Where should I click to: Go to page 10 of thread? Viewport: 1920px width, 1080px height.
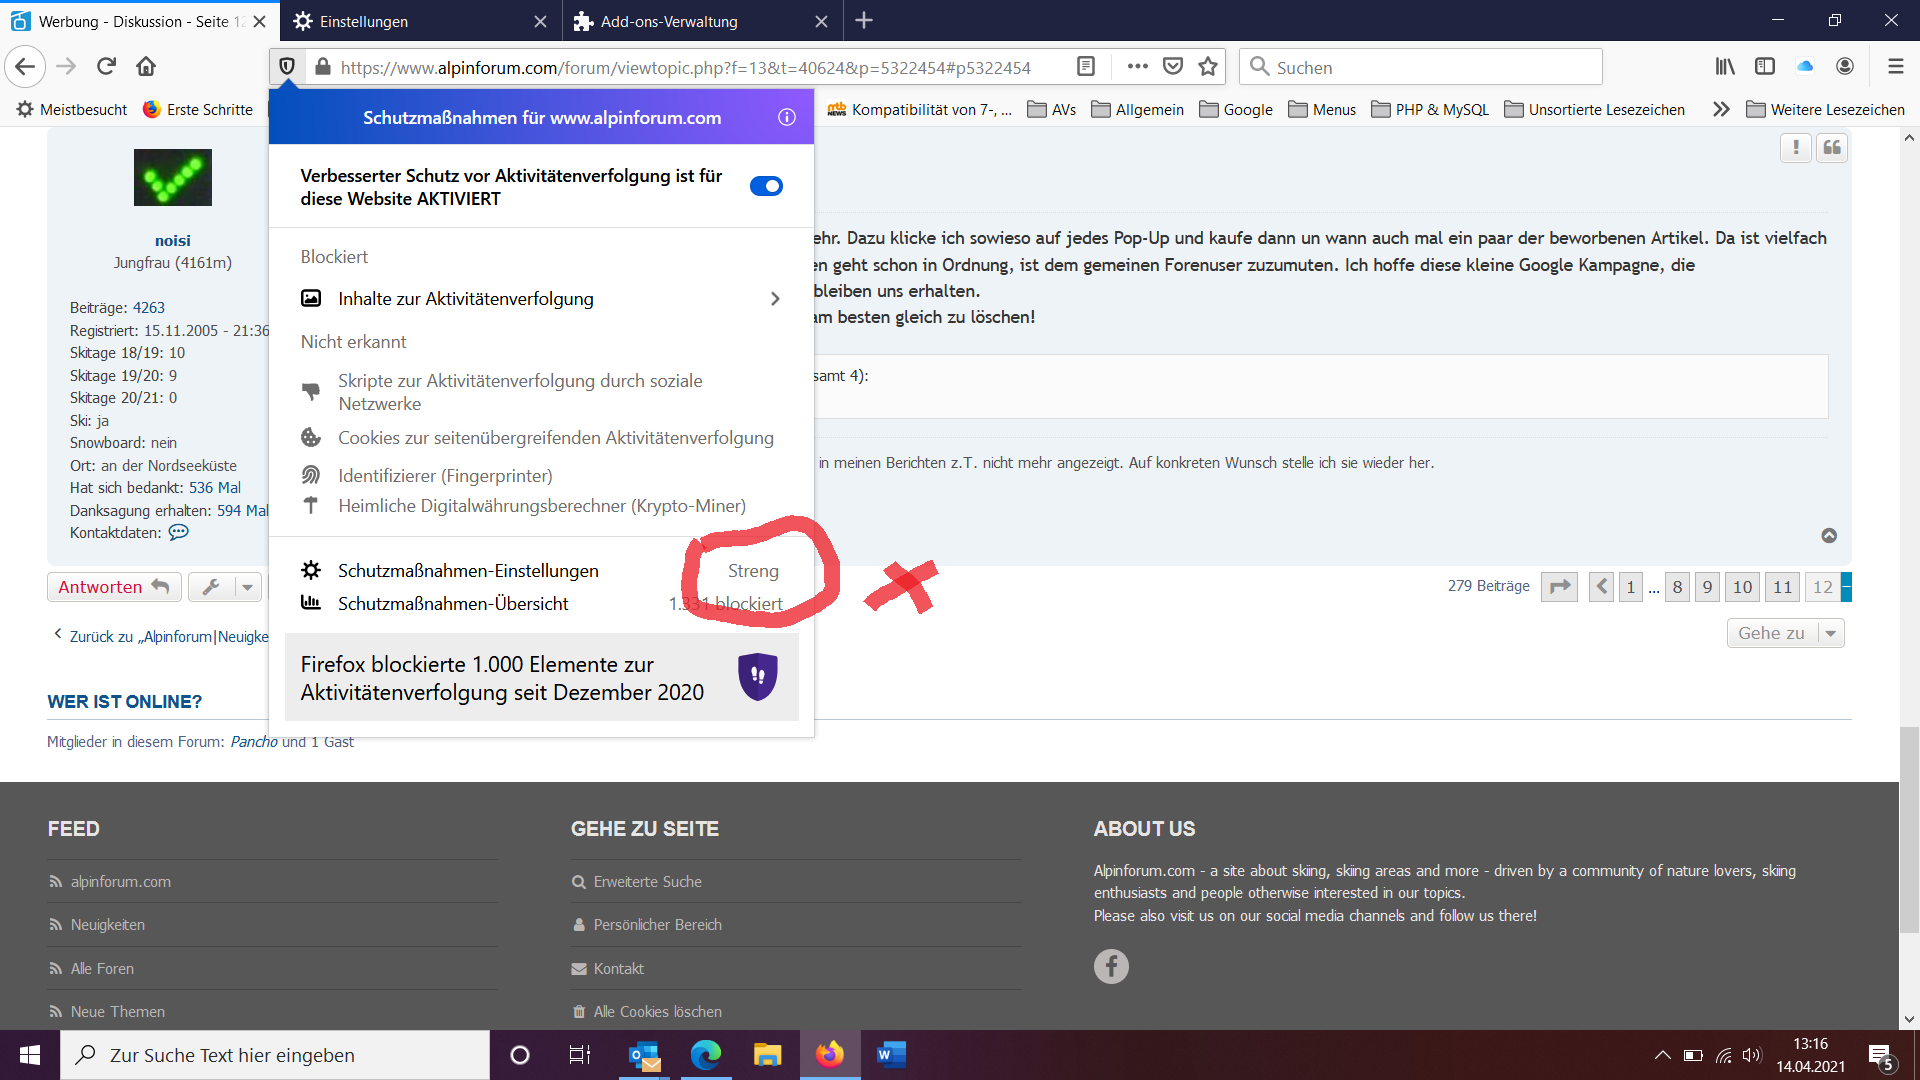(x=1742, y=587)
